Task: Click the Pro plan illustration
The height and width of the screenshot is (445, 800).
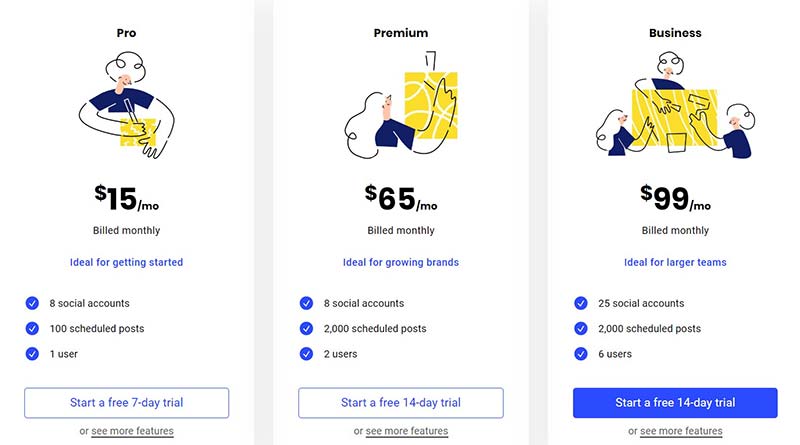Action: coord(126,106)
